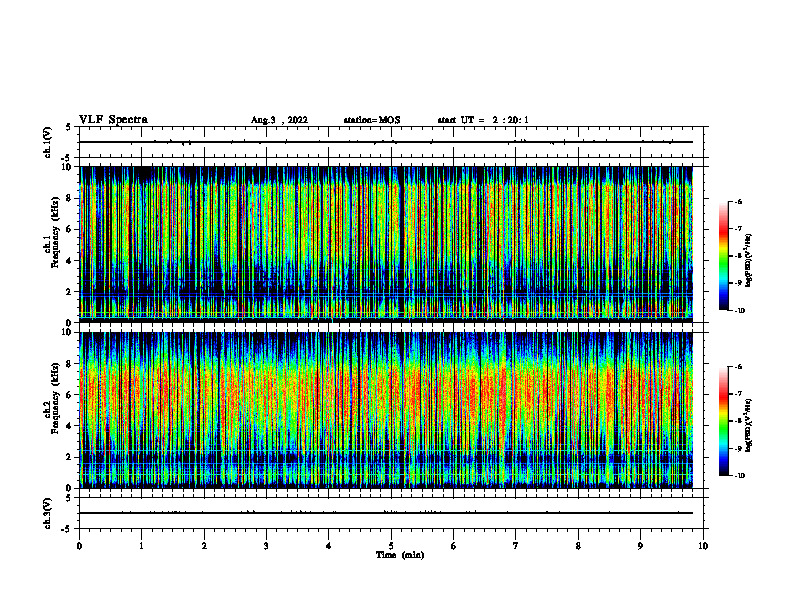Viewport: 792px width, 612px height.
Task: Click time axis tick label "3"
Action: (266, 546)
